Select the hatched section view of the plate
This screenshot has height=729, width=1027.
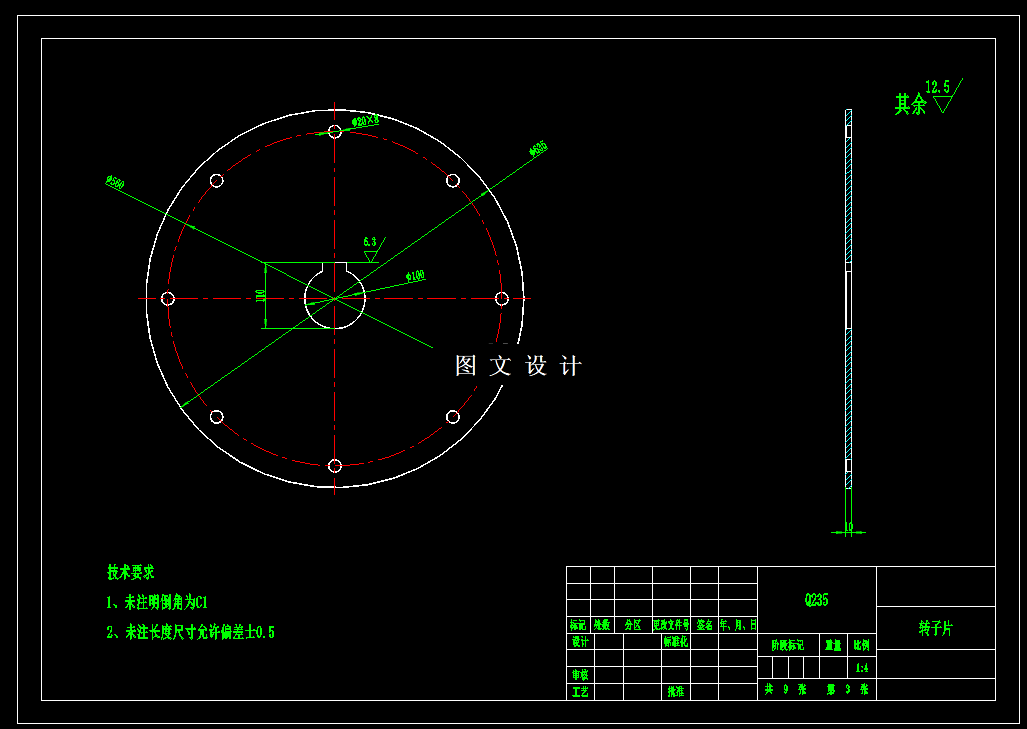pos(848,299)
